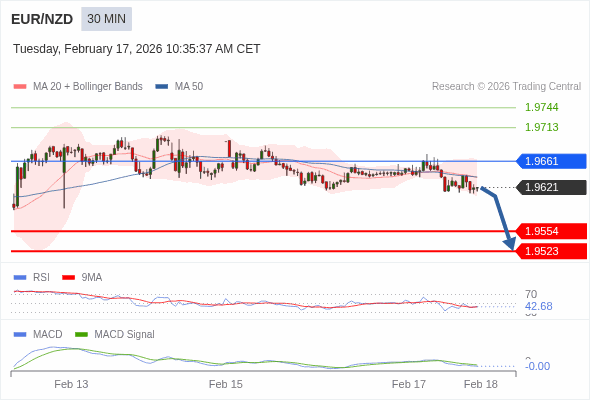Click Research © 2026 Trading Central text

506,87
